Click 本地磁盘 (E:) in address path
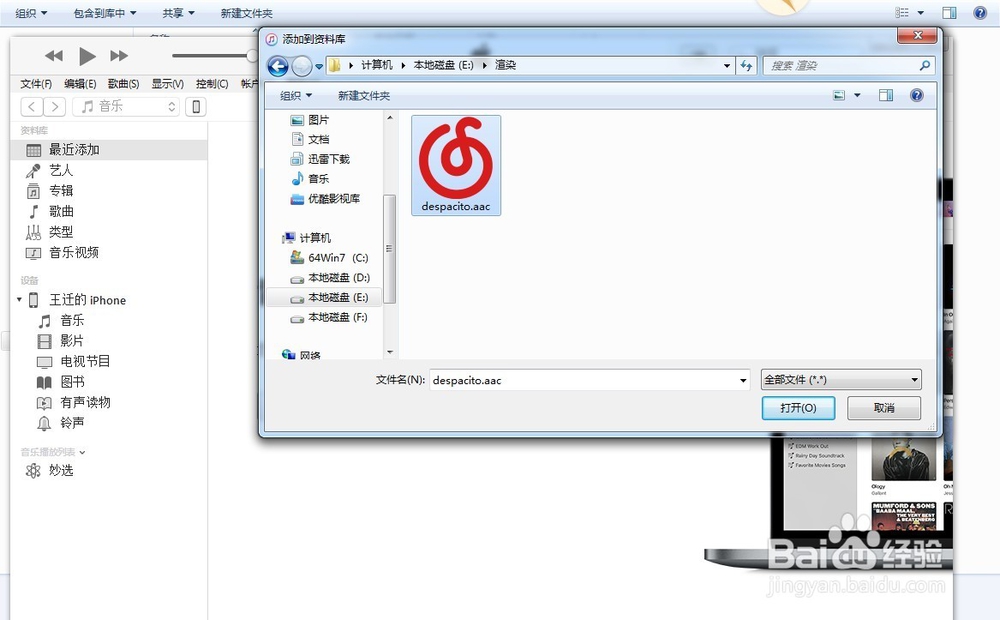The height and width of the screenshot is (620, 1000). tap(443, 65)
